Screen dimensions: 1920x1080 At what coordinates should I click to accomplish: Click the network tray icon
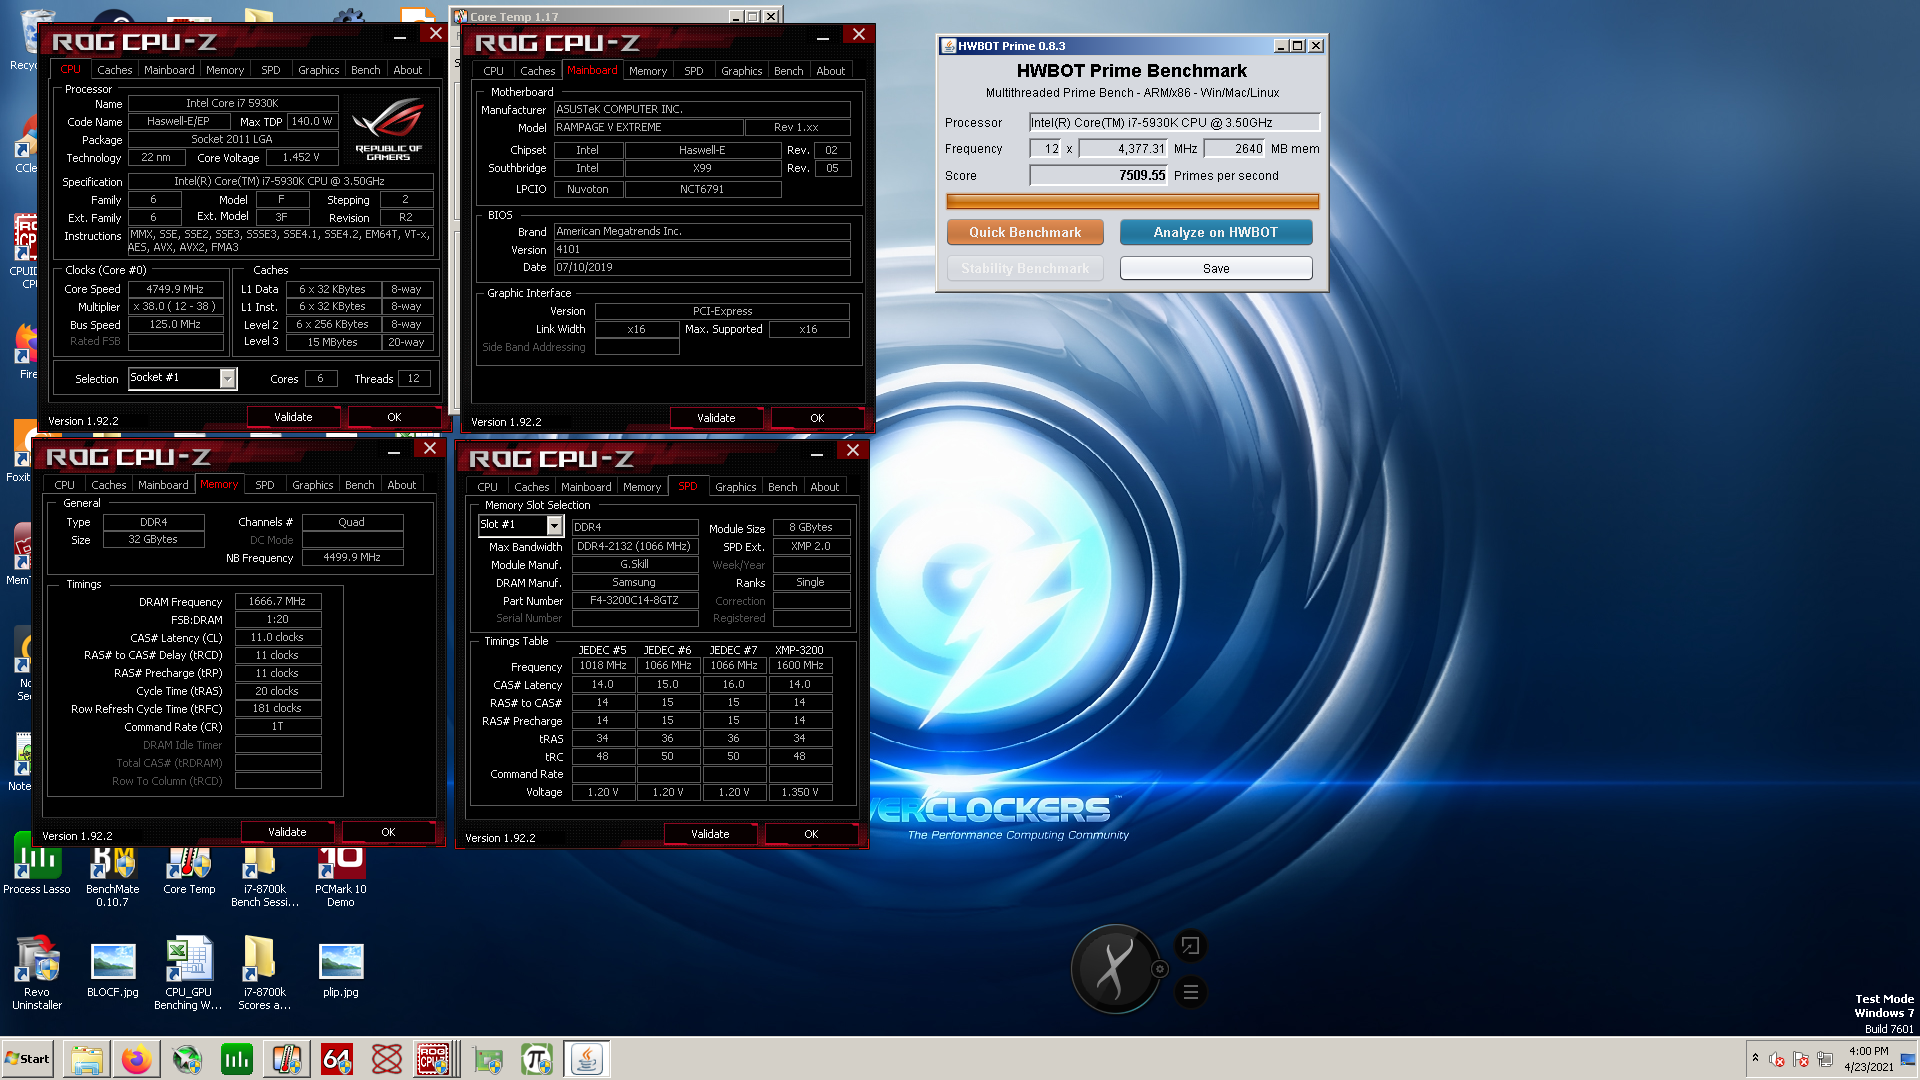[1825, 1059]
